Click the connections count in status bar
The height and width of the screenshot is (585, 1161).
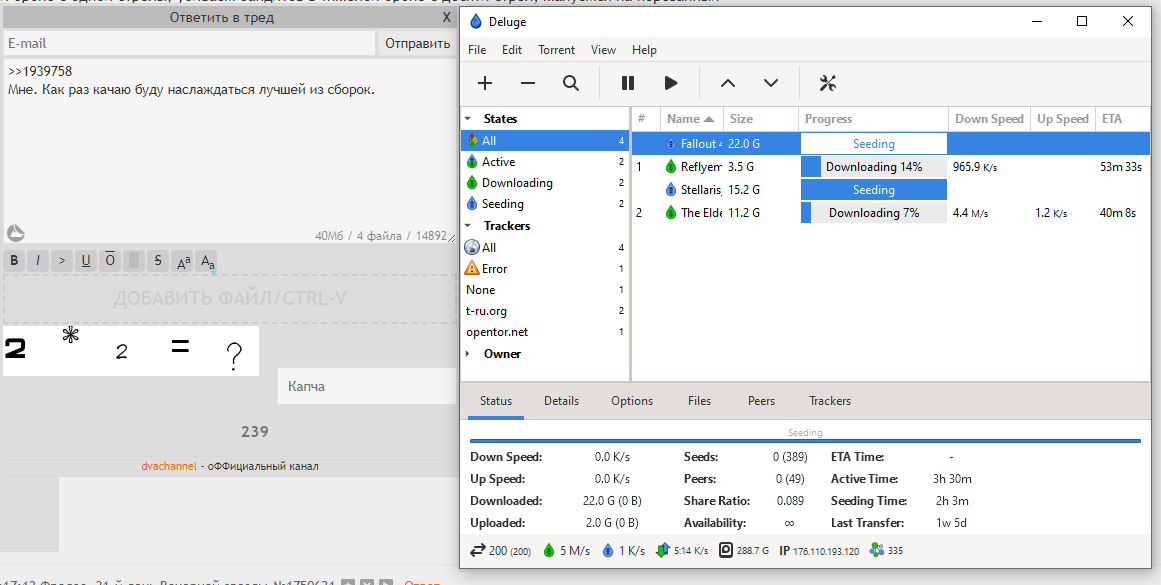(x=501, y=551)
